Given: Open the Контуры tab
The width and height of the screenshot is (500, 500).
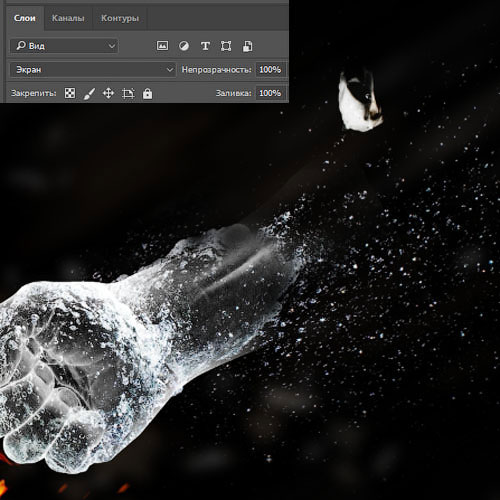Looking at the screenshot, I should click(x=120, y=18).
